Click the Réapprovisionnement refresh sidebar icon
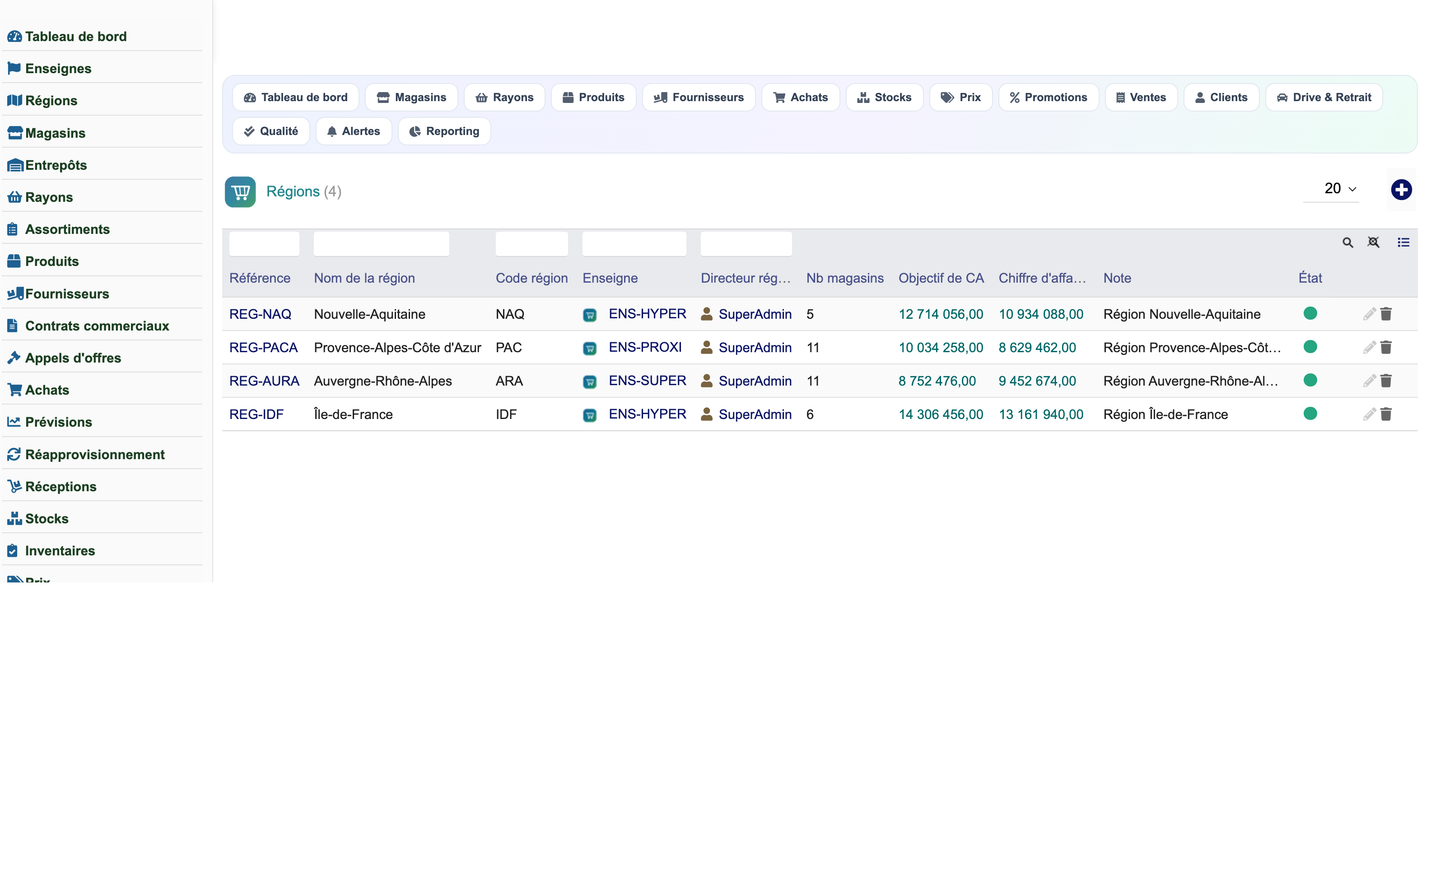This screenshot has height=894, width=1445. [14, 455]
